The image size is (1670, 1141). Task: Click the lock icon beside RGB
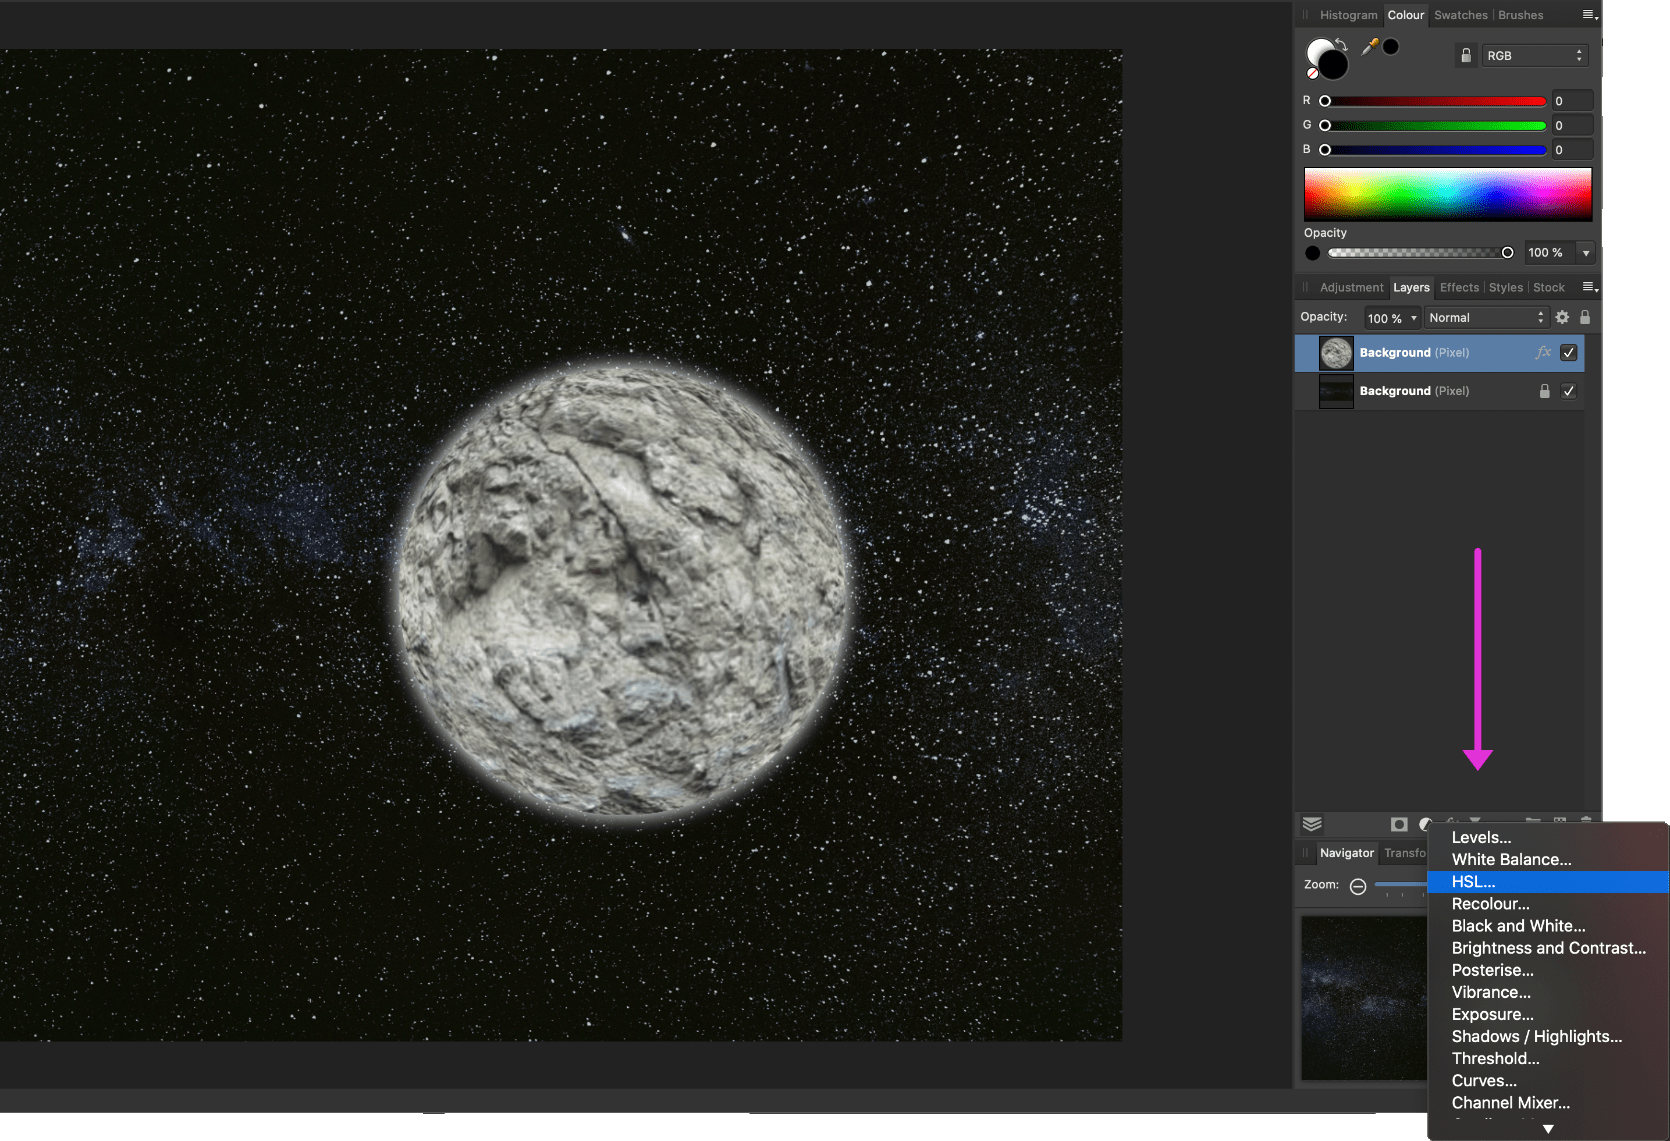click(1466, 56)
